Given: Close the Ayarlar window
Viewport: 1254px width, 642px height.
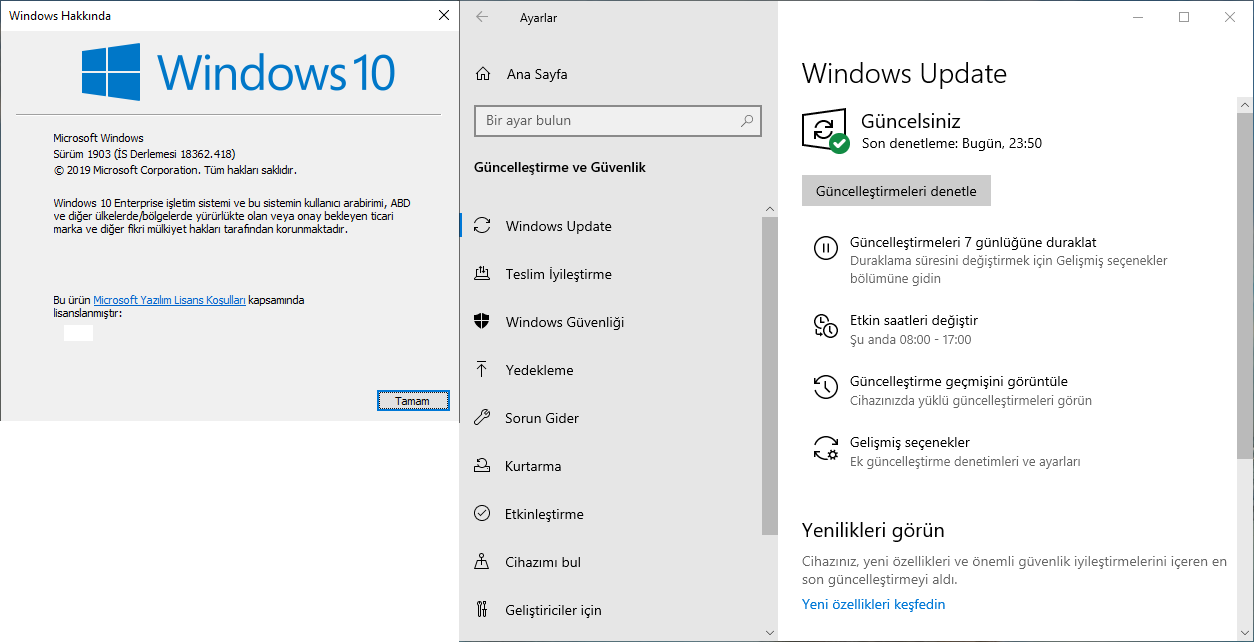Looking at the screenshot, I should (x=1230, y=17).
